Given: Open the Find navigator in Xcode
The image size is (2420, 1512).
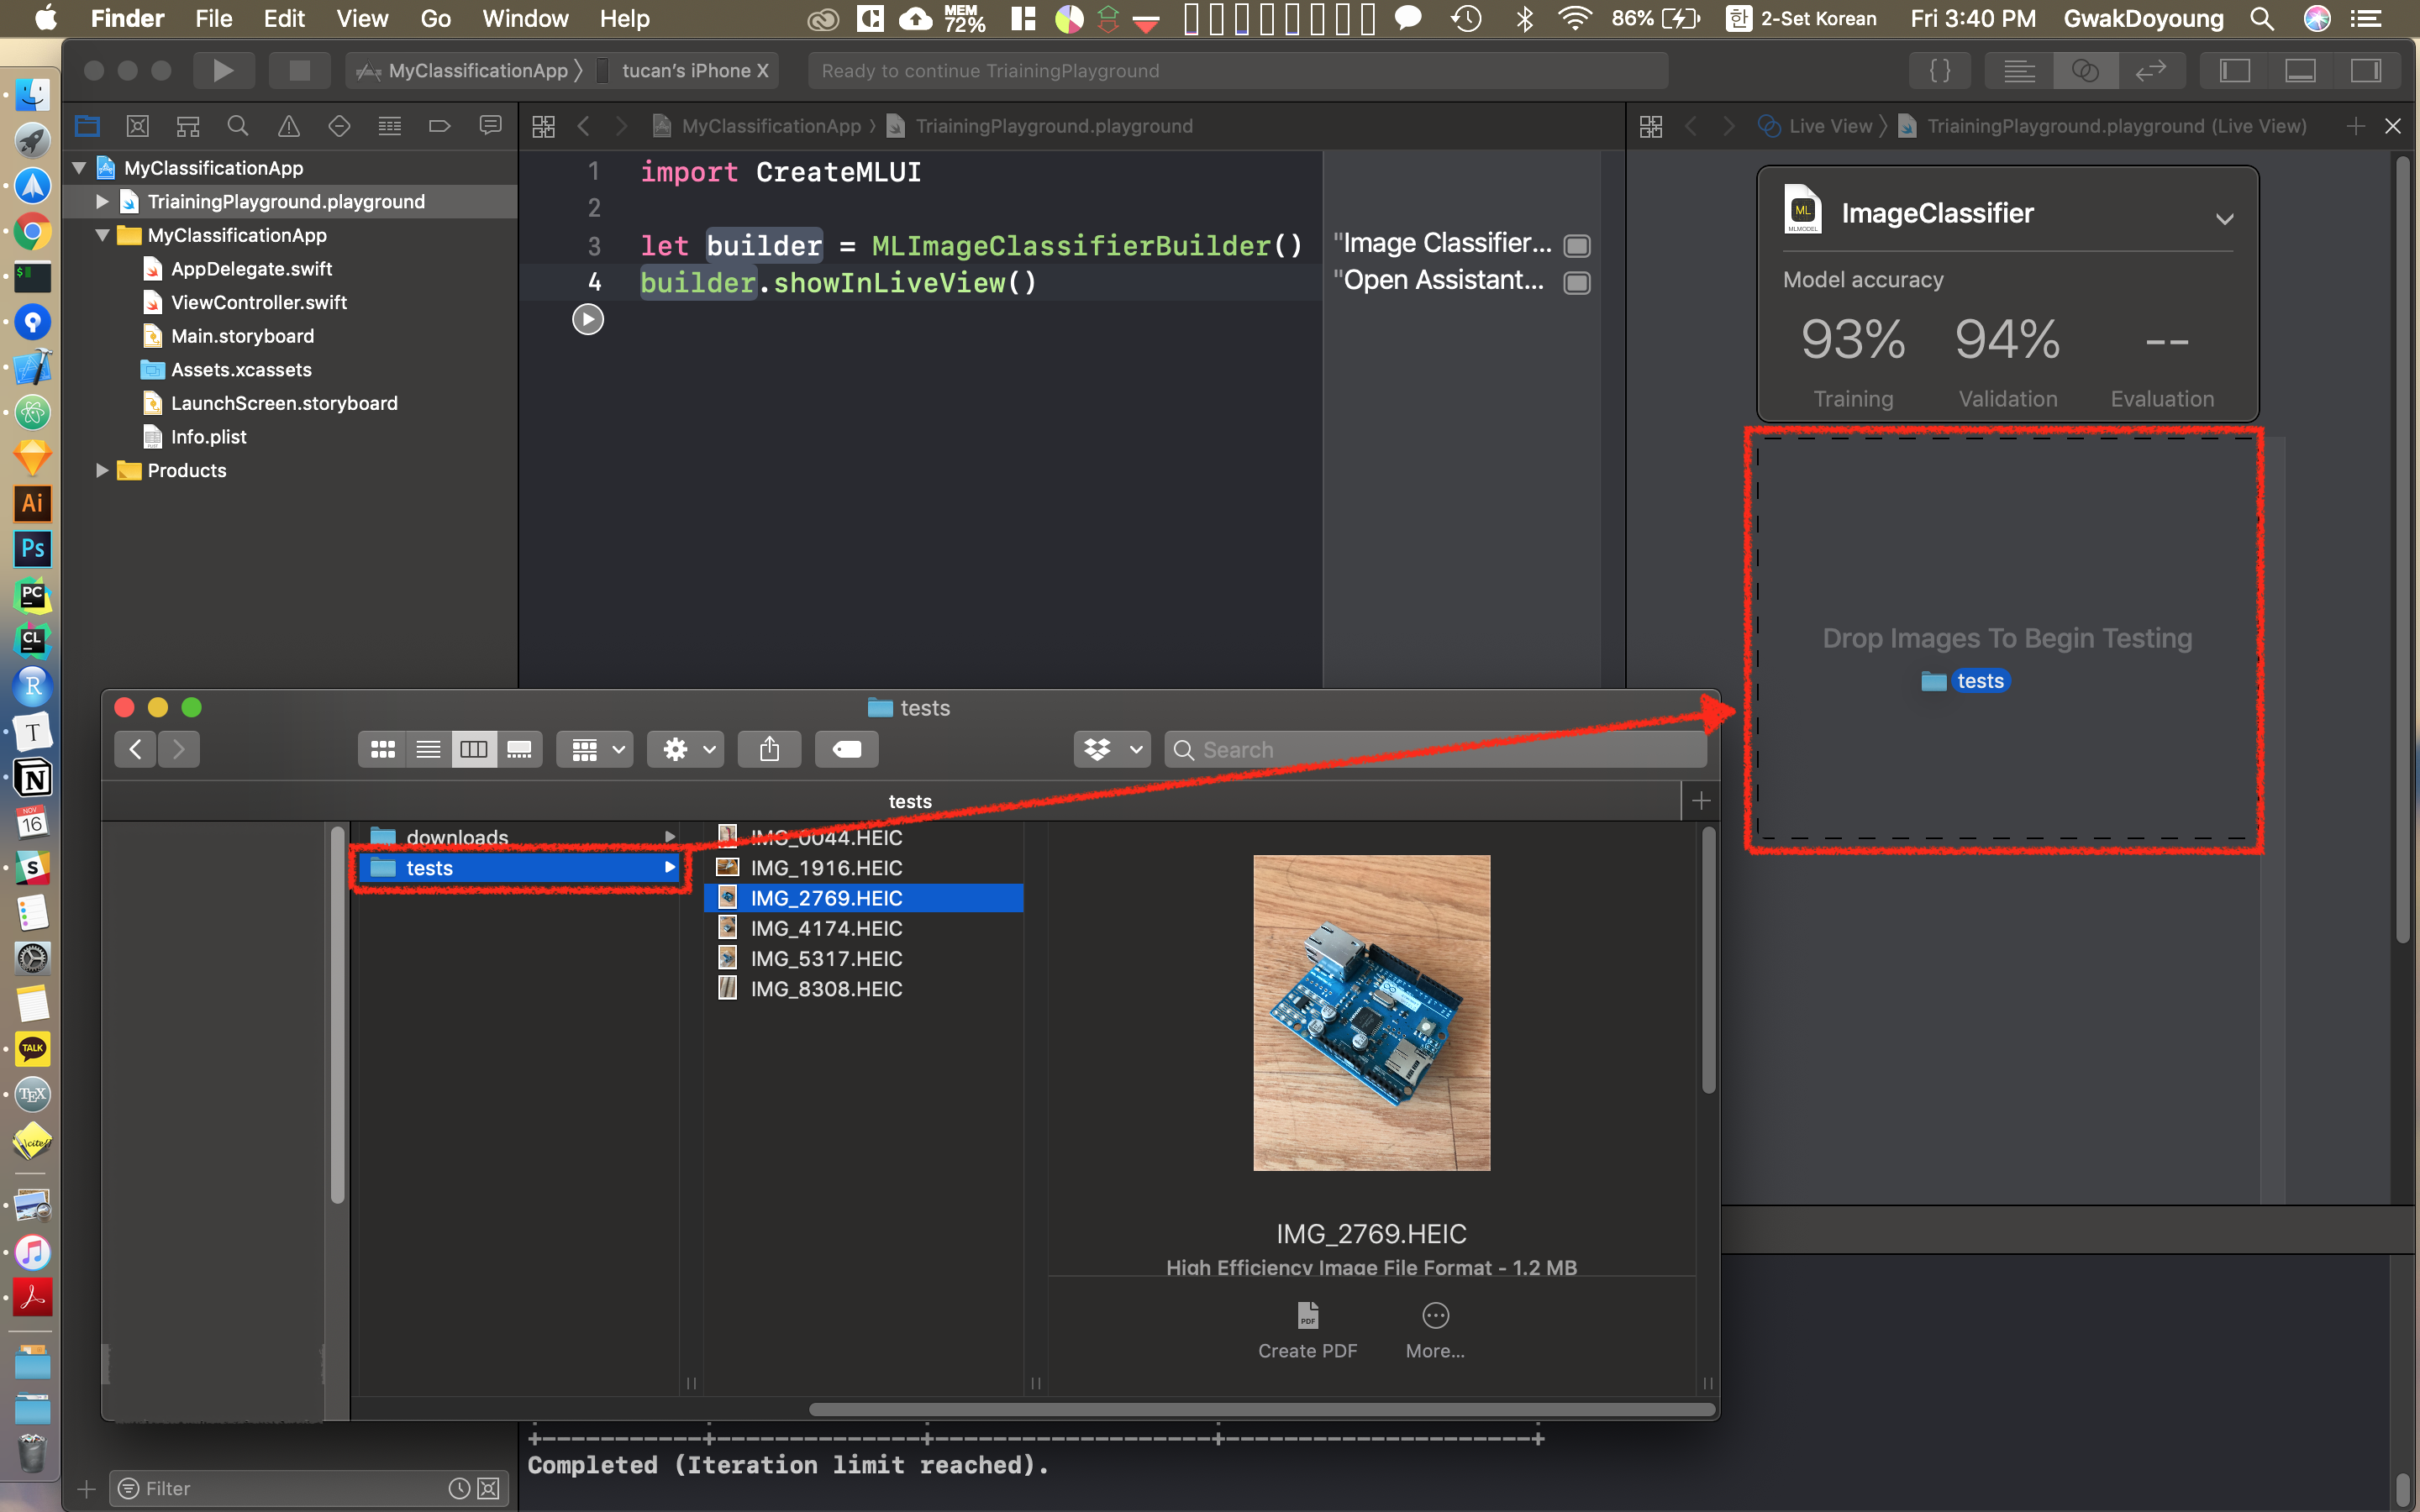Looking at the screenshot, I should point(238,125).
